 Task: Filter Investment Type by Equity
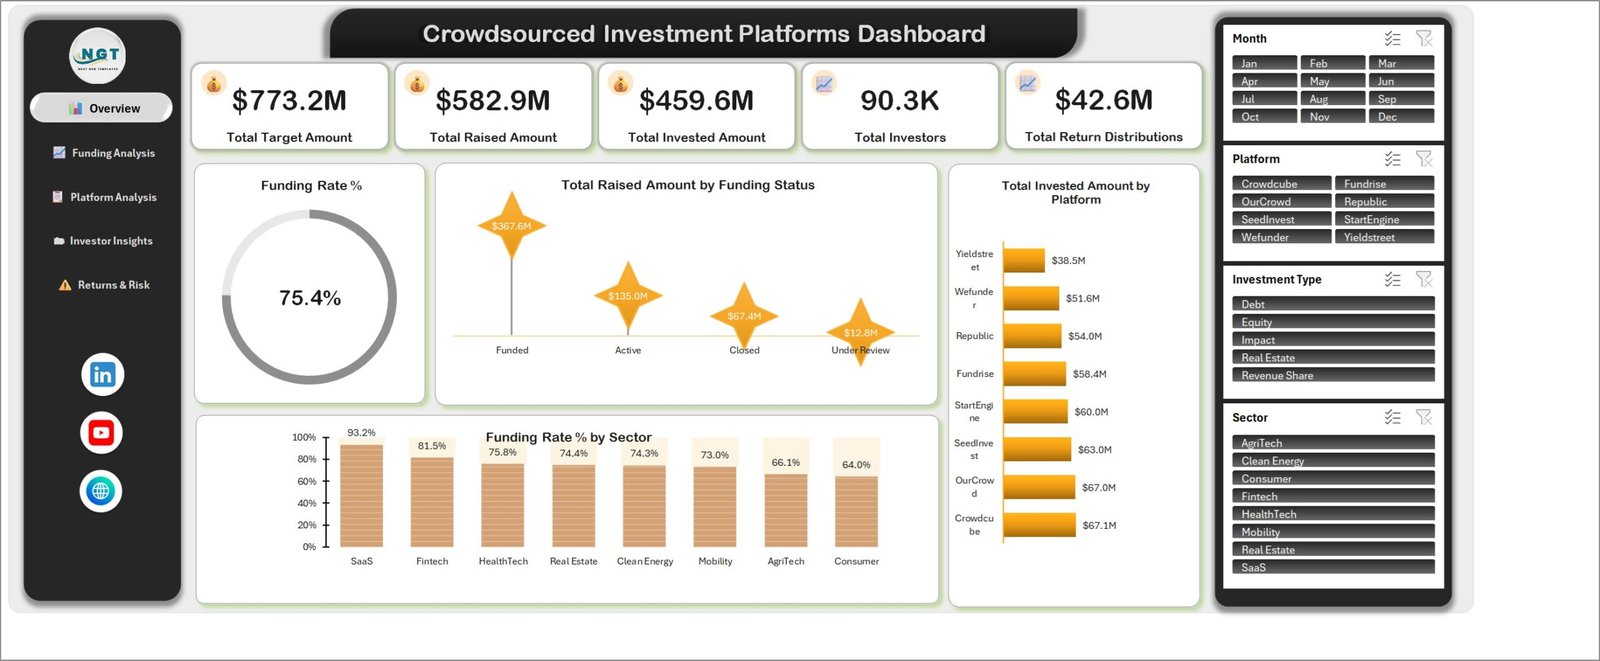1333,322
